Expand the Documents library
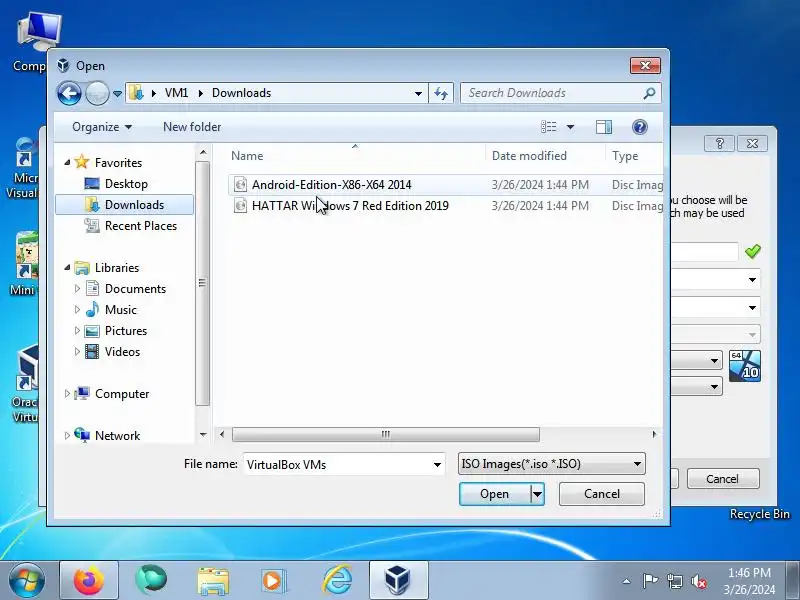The width and height of the screenshot is (800, 600). click(78, 289)
